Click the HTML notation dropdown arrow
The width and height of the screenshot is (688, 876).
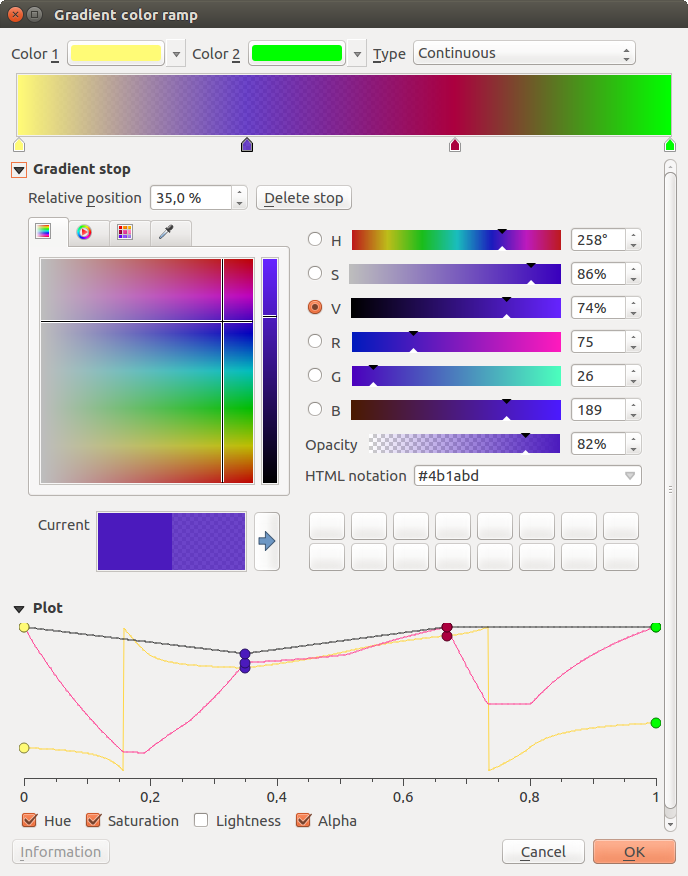click(630, 476)
